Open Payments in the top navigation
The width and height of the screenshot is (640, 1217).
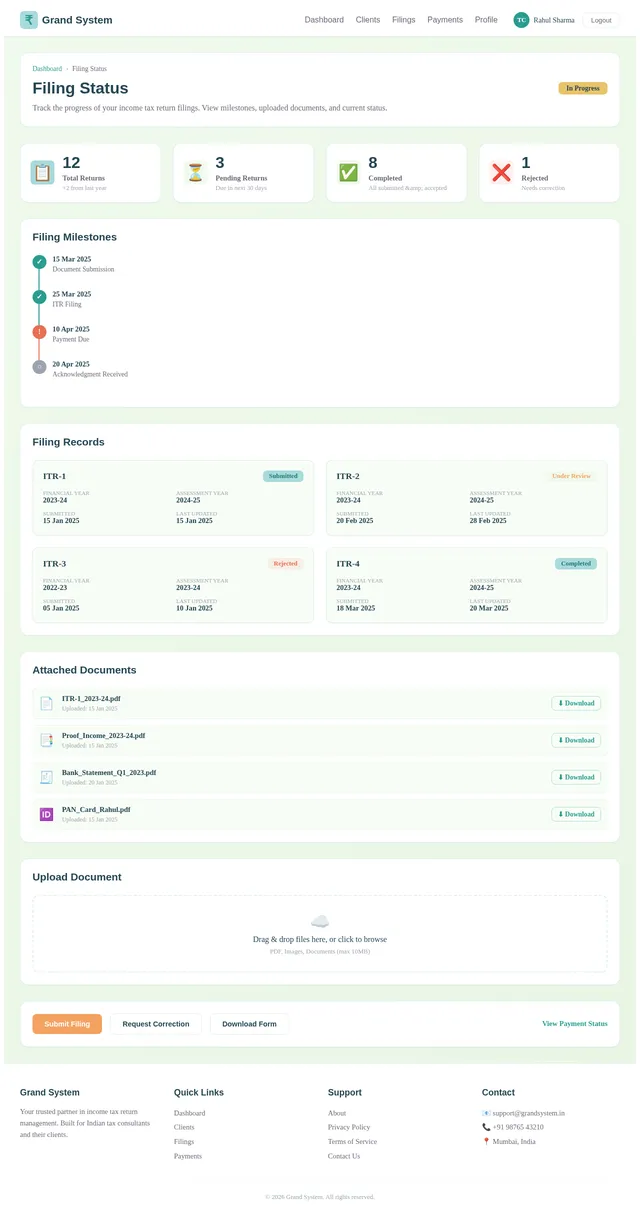pos(445,20)
